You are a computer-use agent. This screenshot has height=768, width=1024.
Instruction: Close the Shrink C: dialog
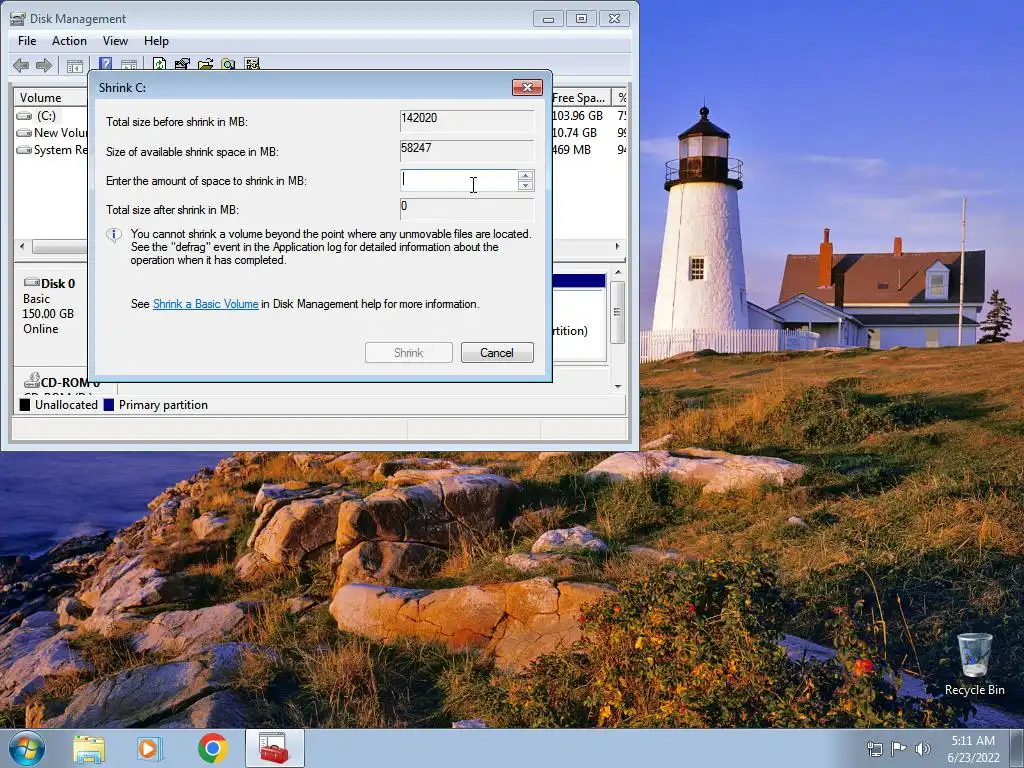[528, 88]
